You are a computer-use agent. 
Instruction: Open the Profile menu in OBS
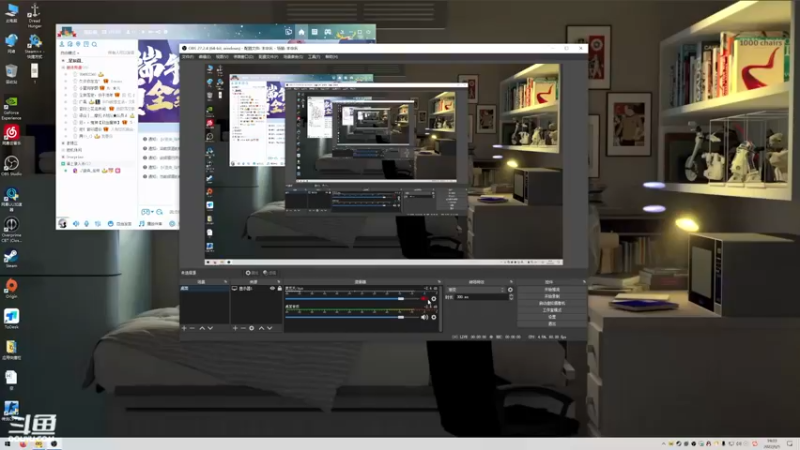click(x=268, y=57)
